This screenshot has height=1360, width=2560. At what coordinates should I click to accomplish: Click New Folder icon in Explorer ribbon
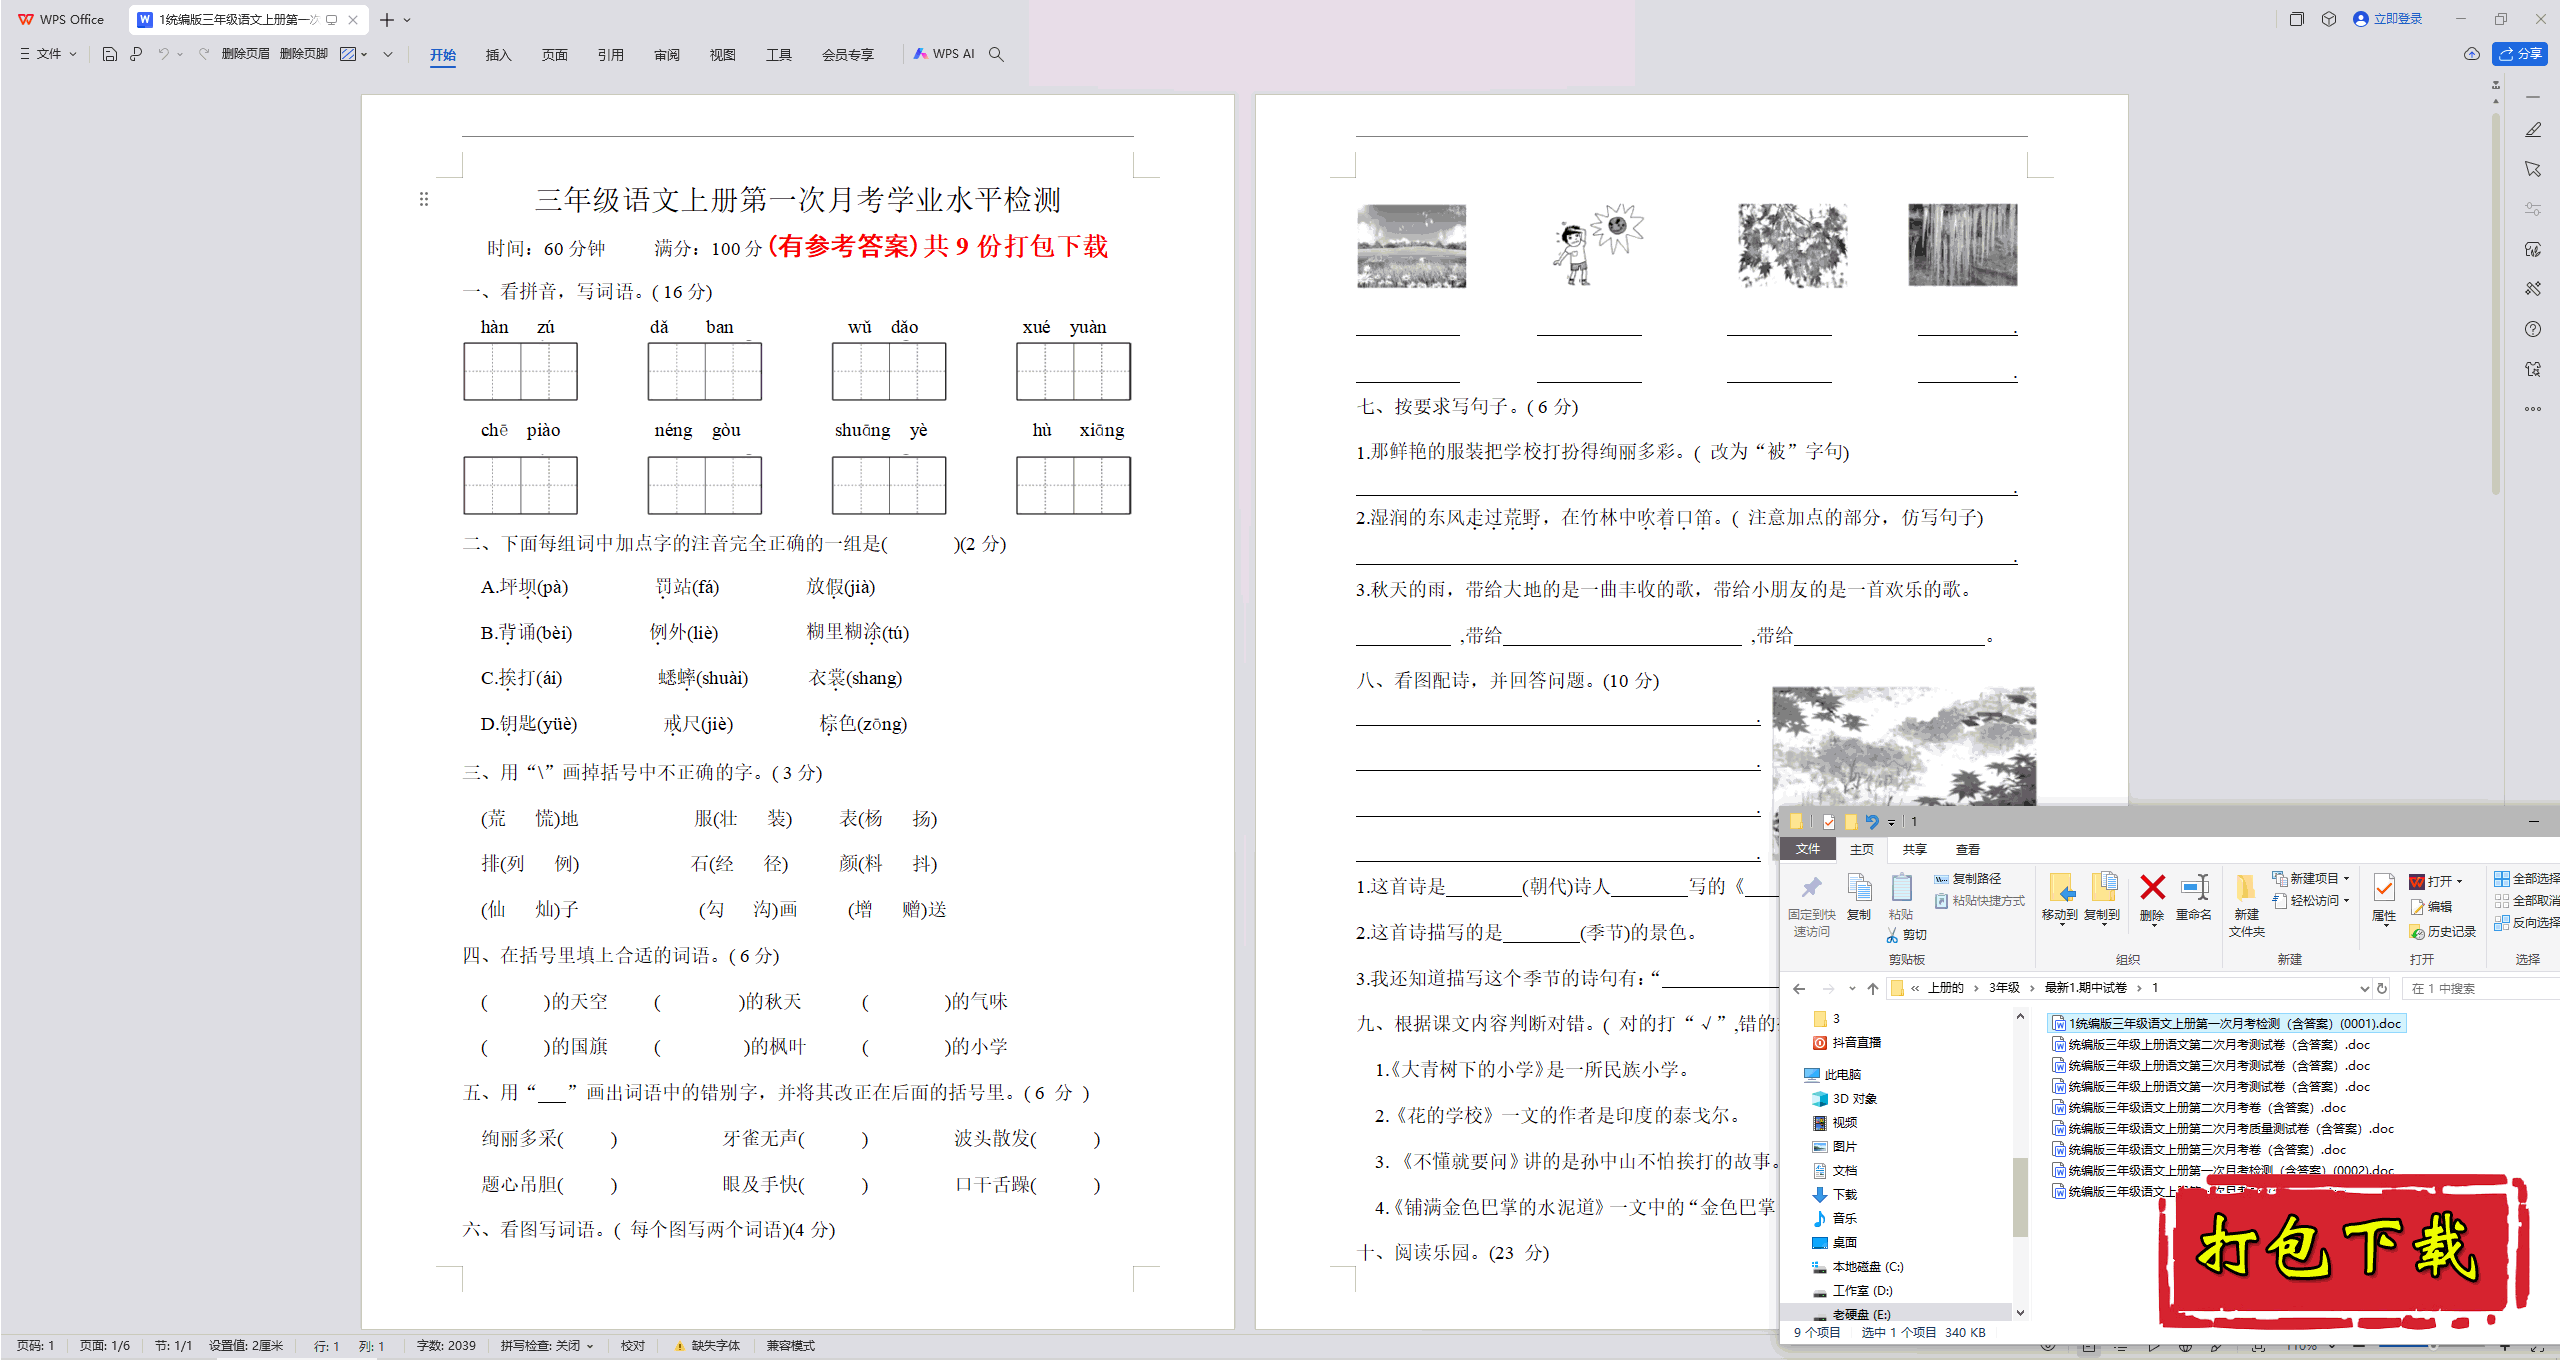coord(2246,888)
